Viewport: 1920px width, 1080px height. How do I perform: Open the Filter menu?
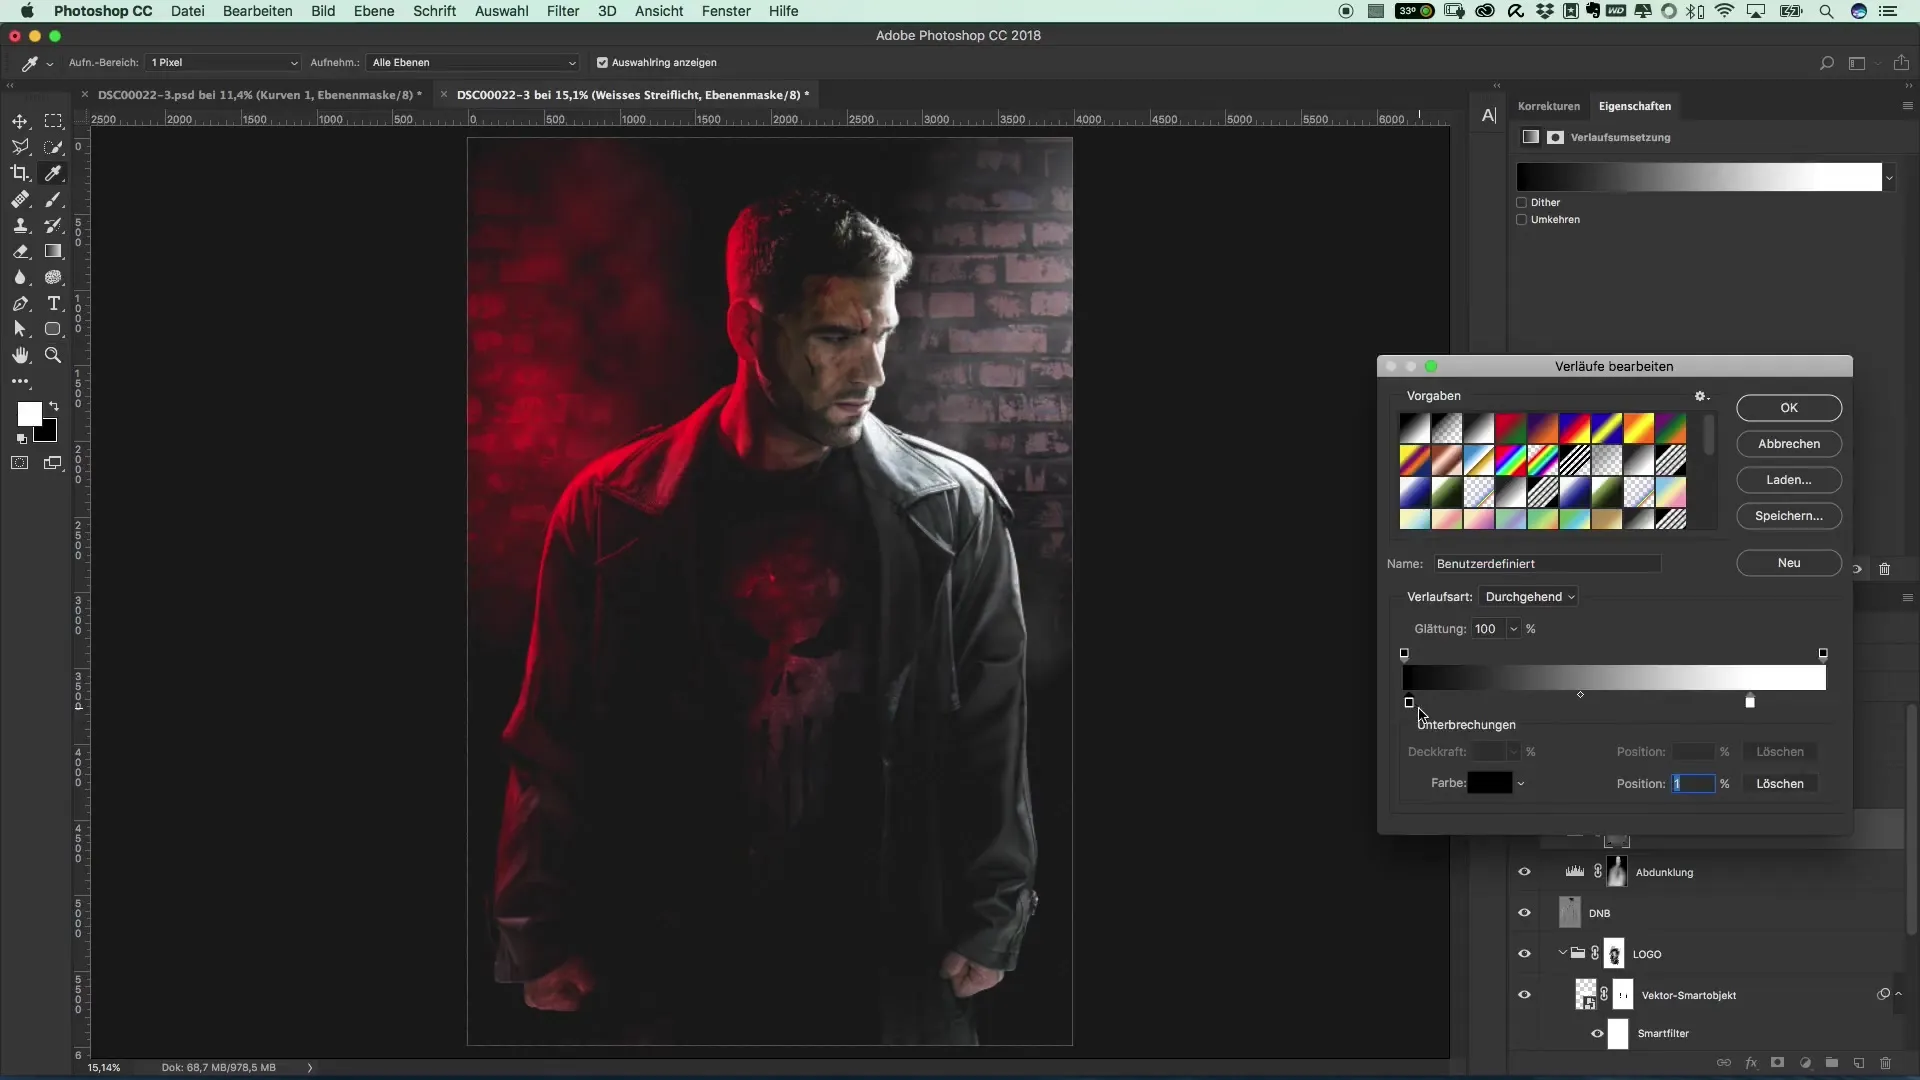coord(563,11)
